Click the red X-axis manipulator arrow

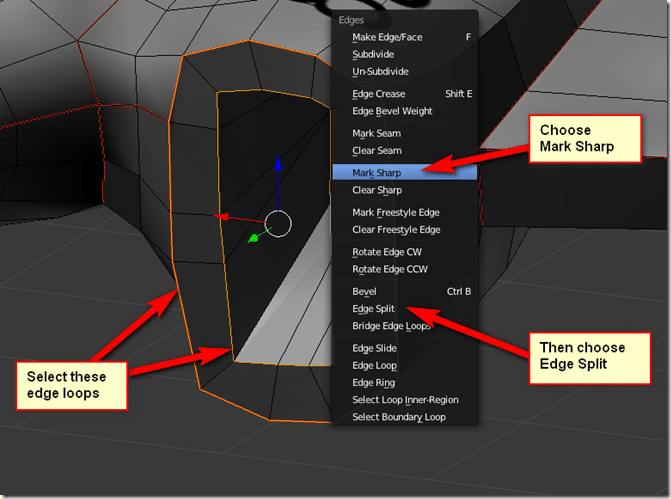(222, 217)
